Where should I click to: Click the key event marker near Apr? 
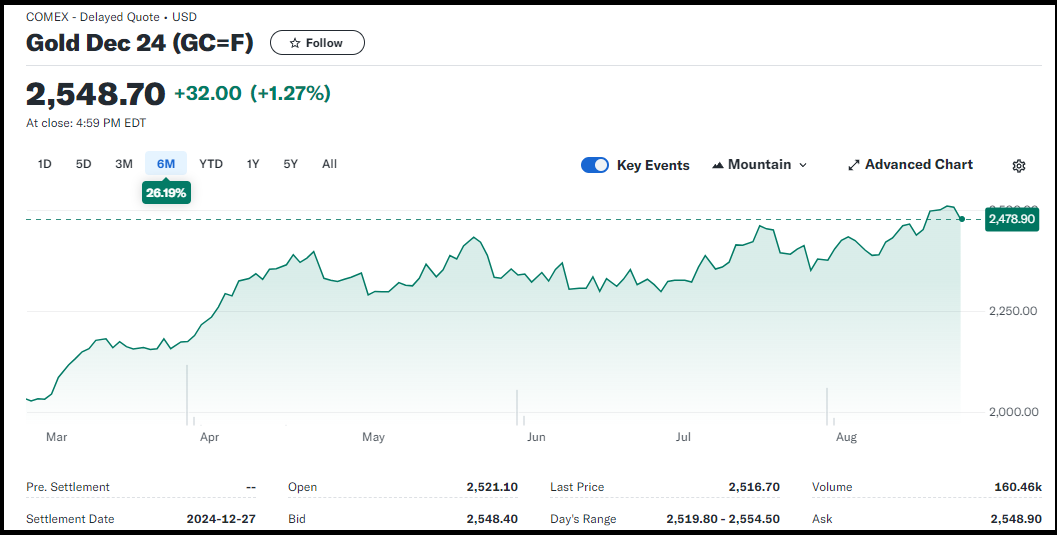tap(187, 396)
